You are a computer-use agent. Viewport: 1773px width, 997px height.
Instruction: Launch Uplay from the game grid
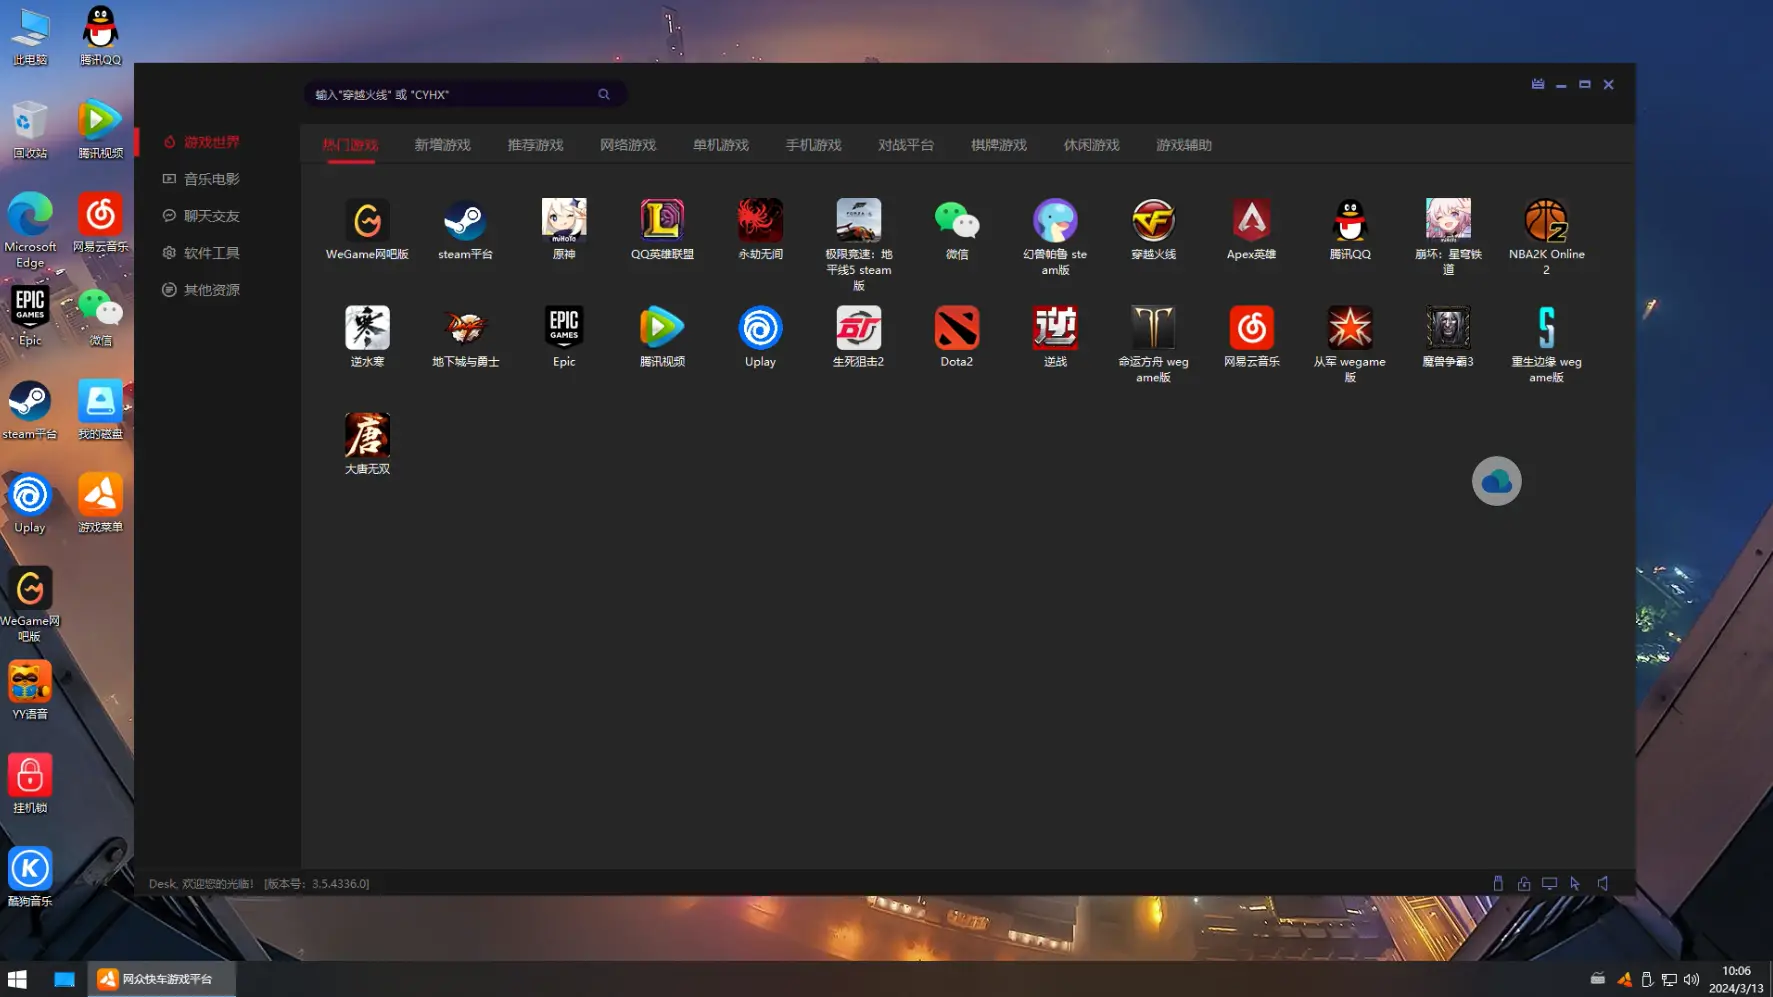[760, 337]
